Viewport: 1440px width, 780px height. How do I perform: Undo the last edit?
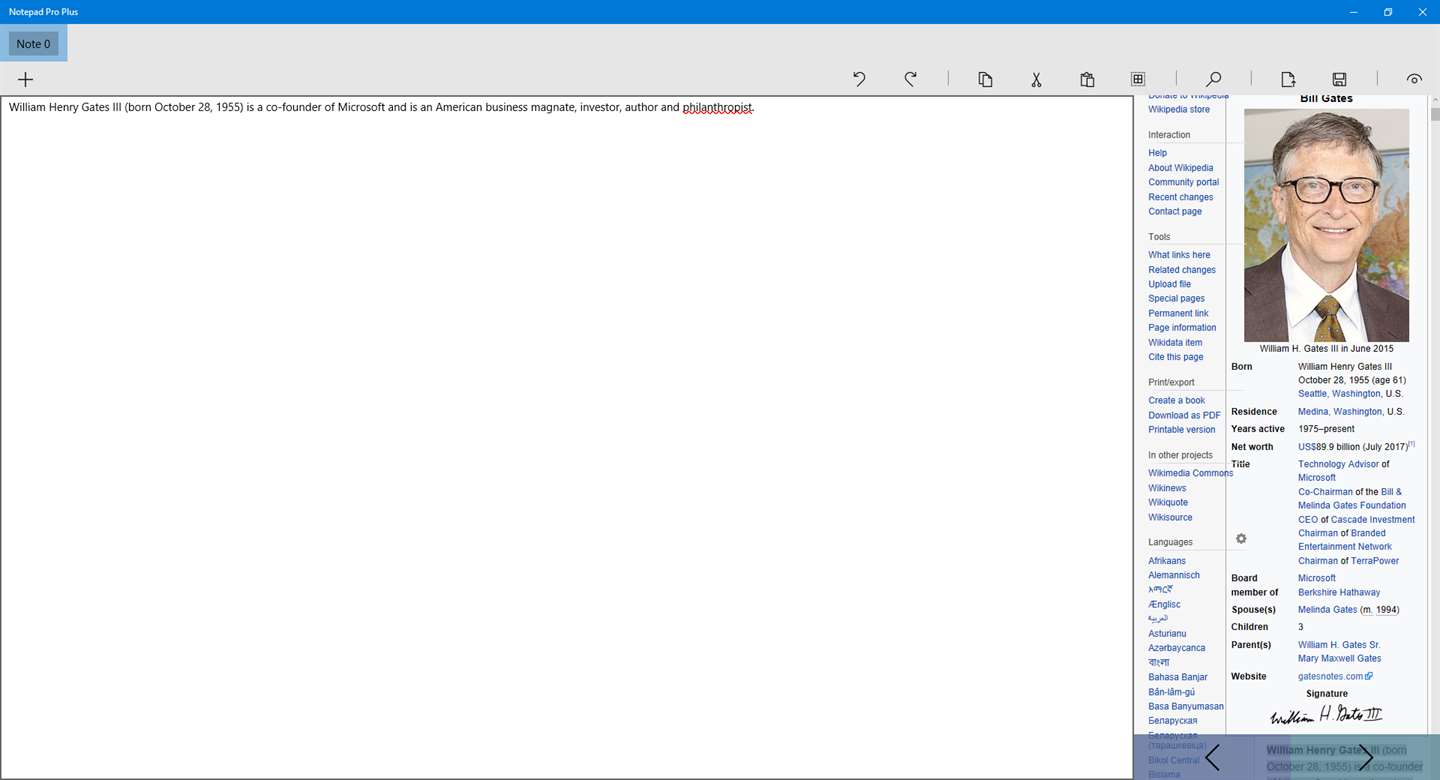[x=859, y=79]
